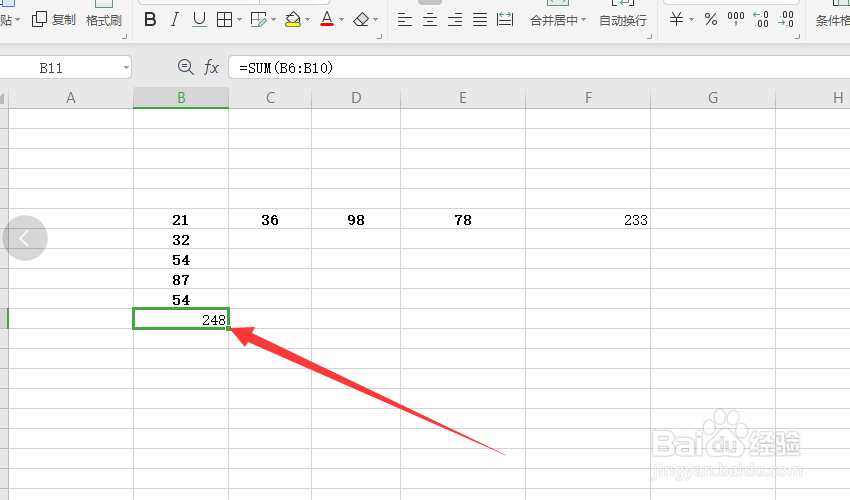Screen dimensions: 850x500
Task: Select column G header
Action: [x=713, y=98]
